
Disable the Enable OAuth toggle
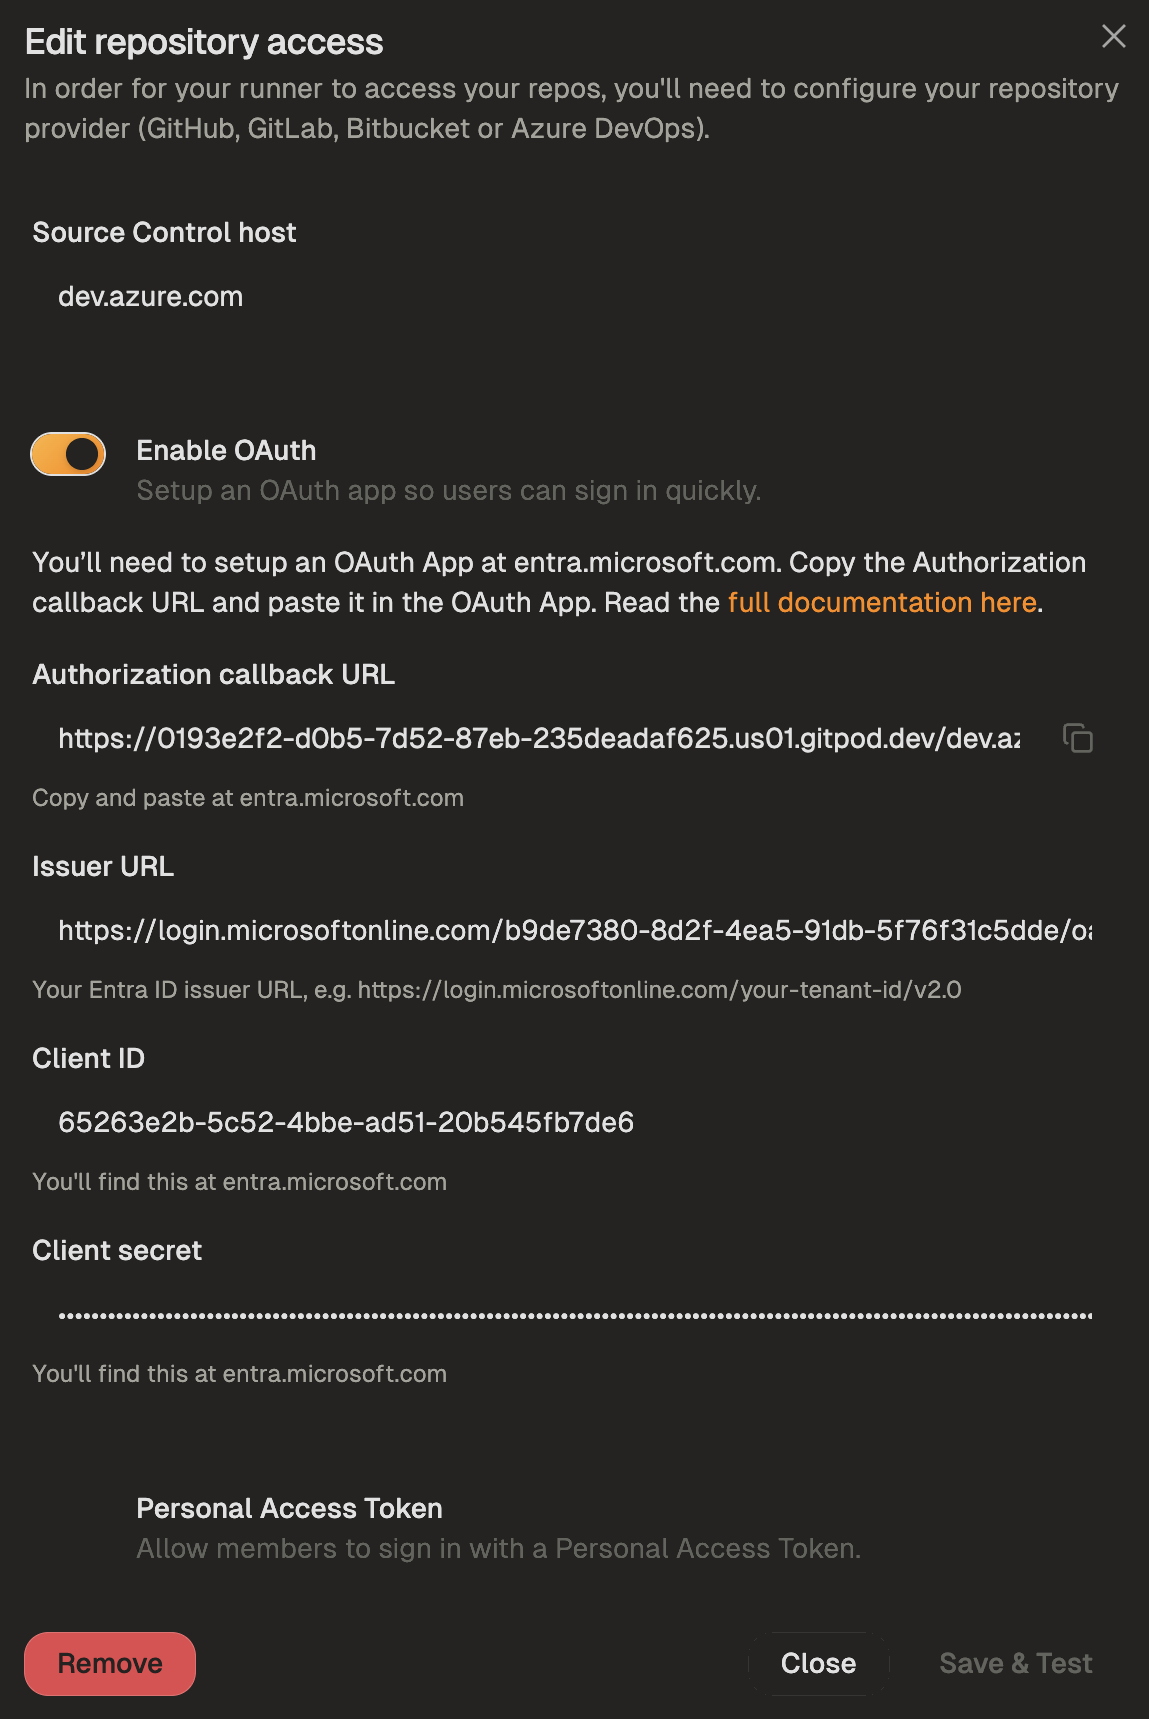click(67, 453)
